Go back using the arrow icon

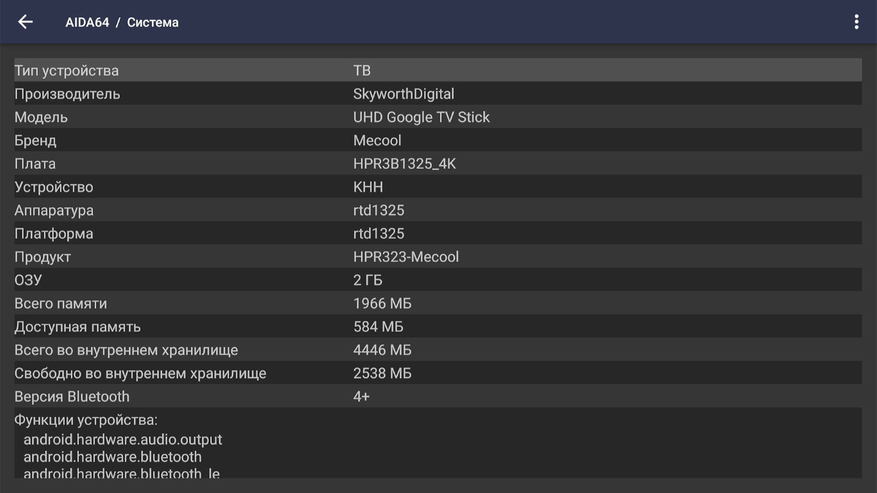26,22
